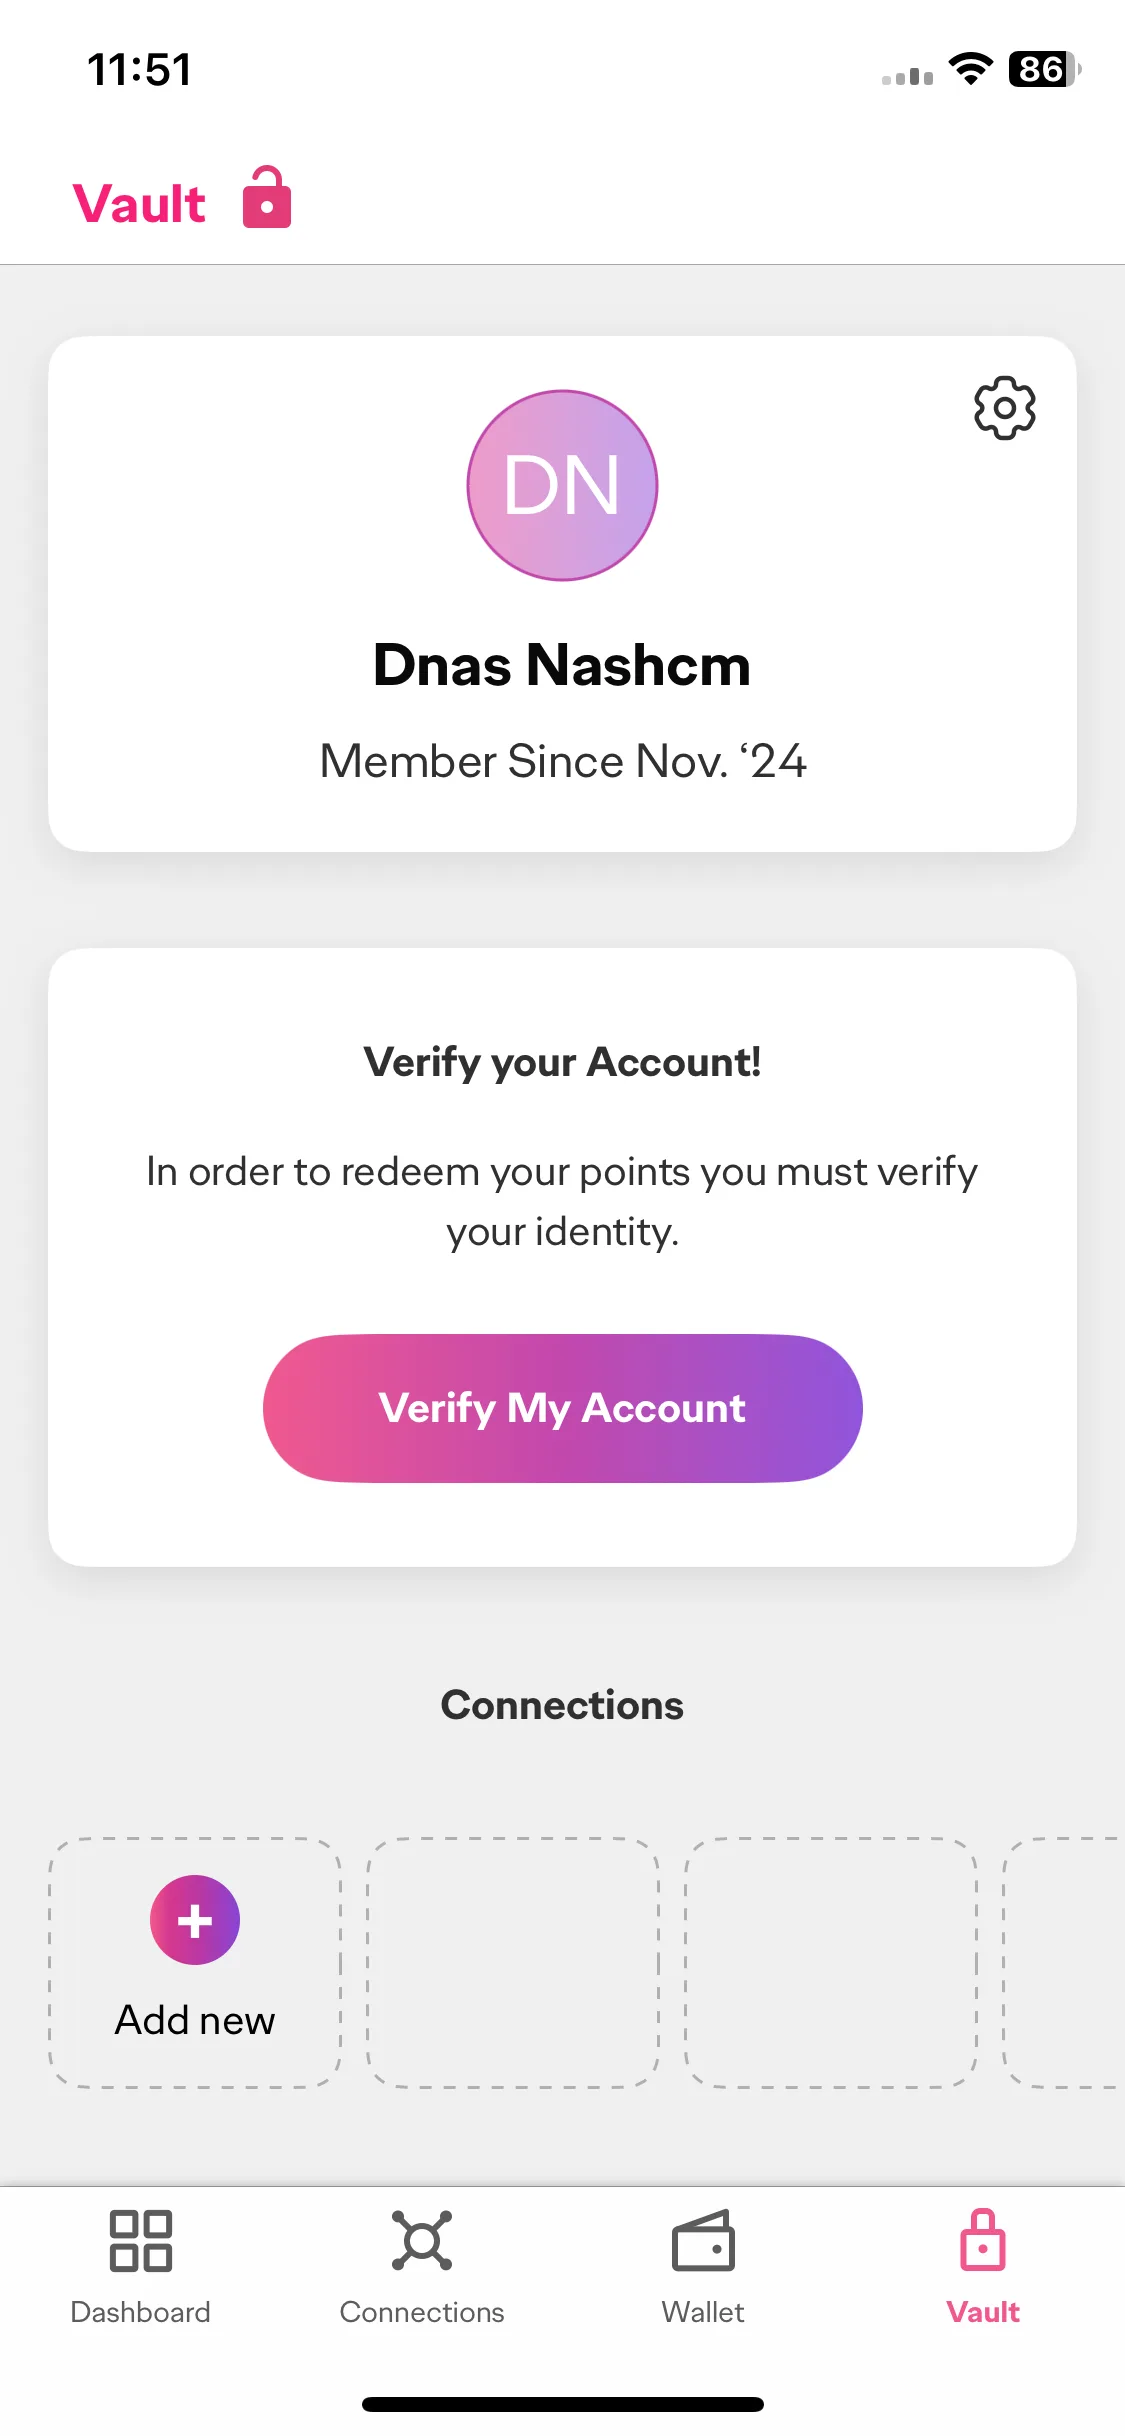Viewport: 1125px width, 2436px height.
Task: Tap the Wallet icon in bottom bar
Action: (703, 2241)
